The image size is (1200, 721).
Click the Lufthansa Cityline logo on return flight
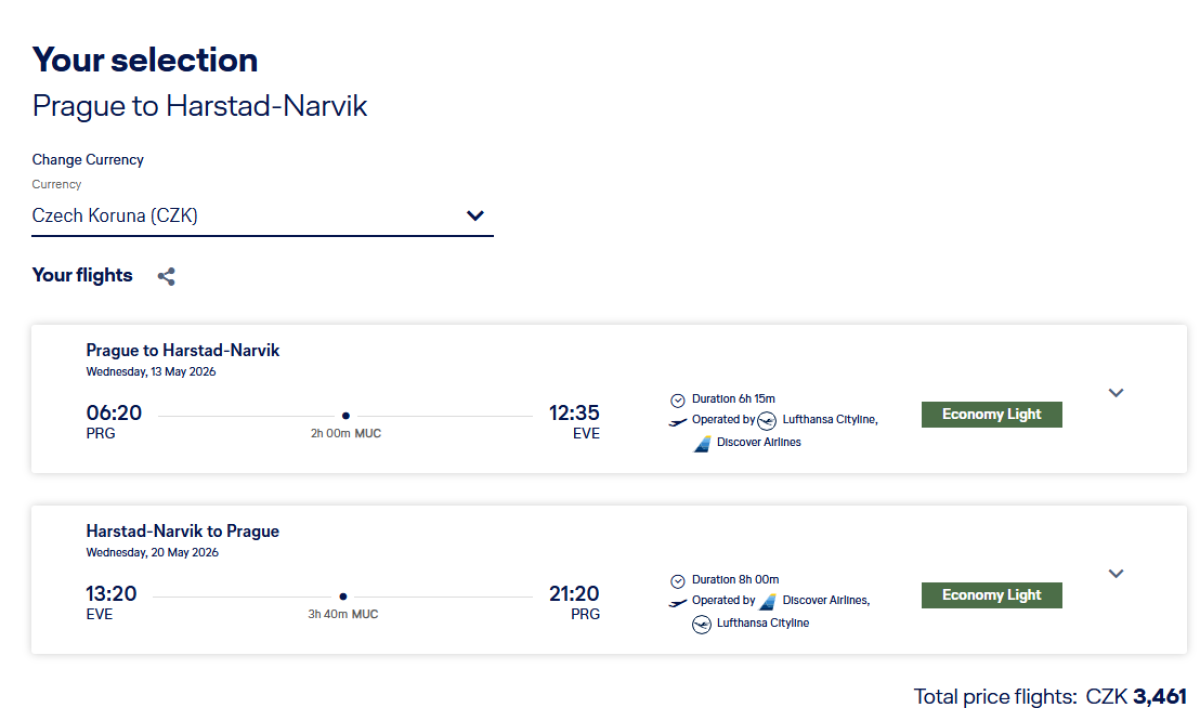tap(702, 624)
